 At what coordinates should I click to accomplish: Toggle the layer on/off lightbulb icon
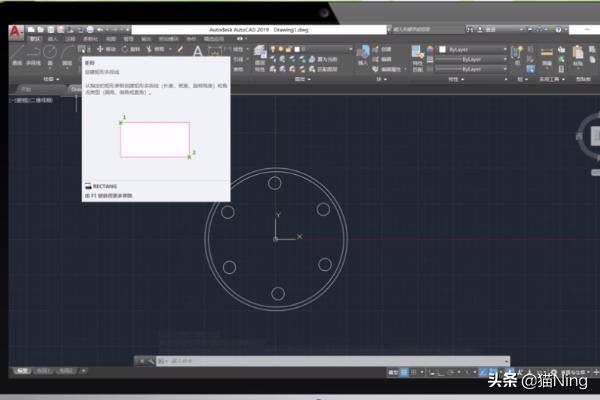click(273, 49)
